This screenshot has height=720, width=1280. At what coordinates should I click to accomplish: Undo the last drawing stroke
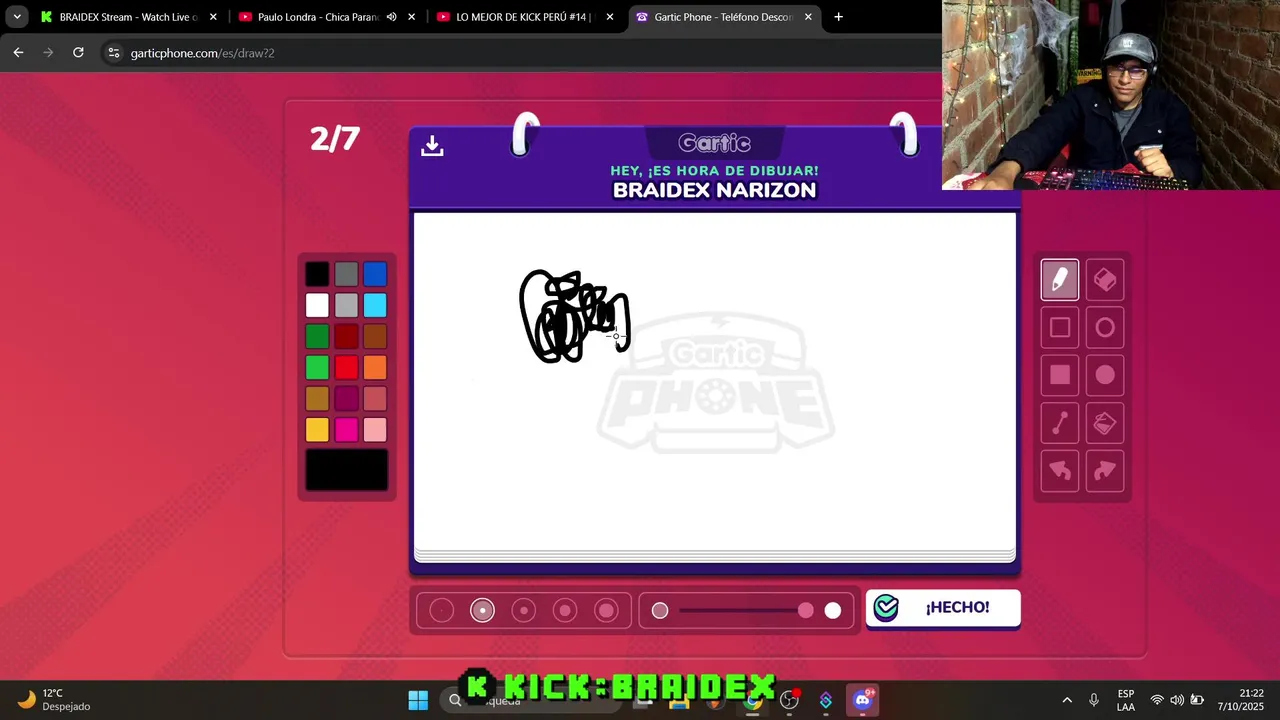point(1060,471)
